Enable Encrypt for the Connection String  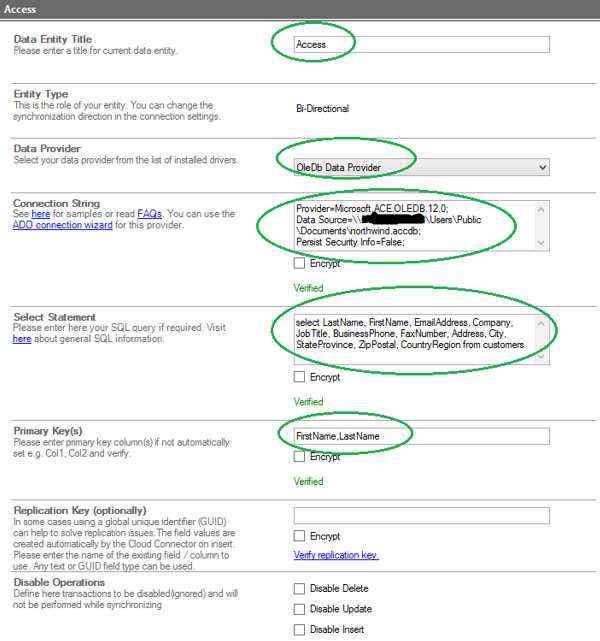(300, 265)
